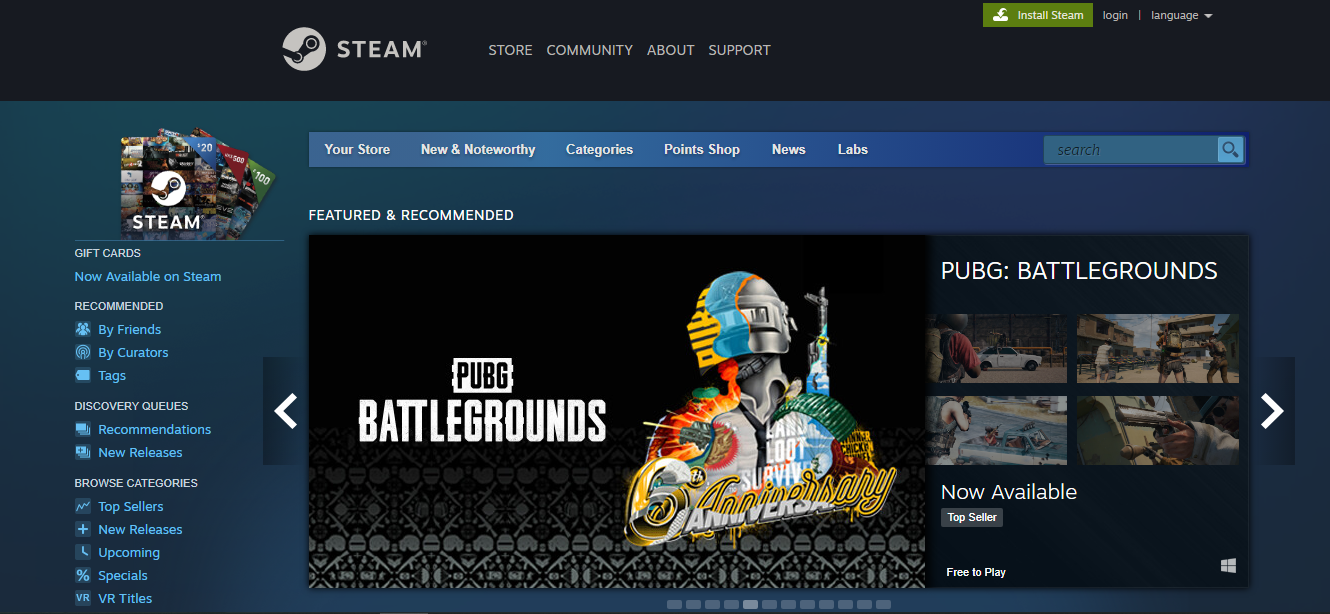1330x614 pixels.
Task: Jump to the first carousel page dot
Action: pos(674,604)
